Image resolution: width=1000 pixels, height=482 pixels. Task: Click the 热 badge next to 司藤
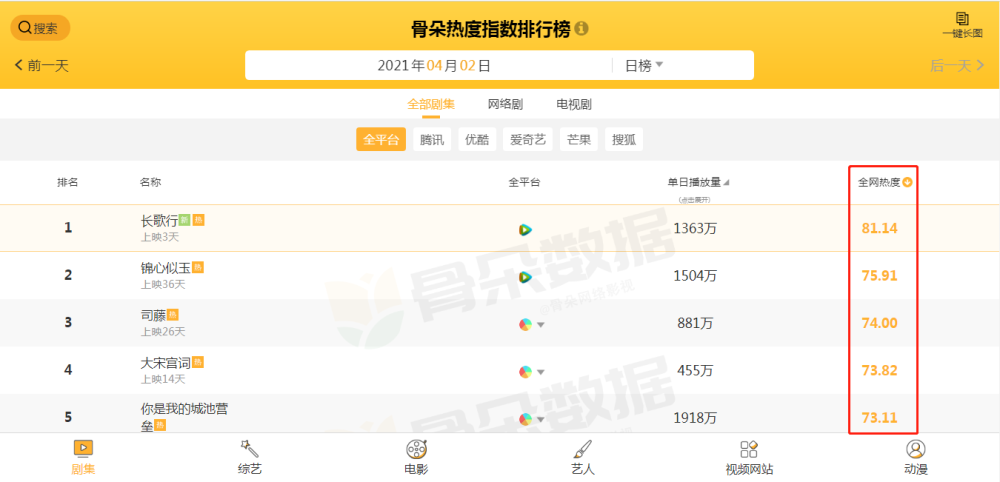point(173,314)
